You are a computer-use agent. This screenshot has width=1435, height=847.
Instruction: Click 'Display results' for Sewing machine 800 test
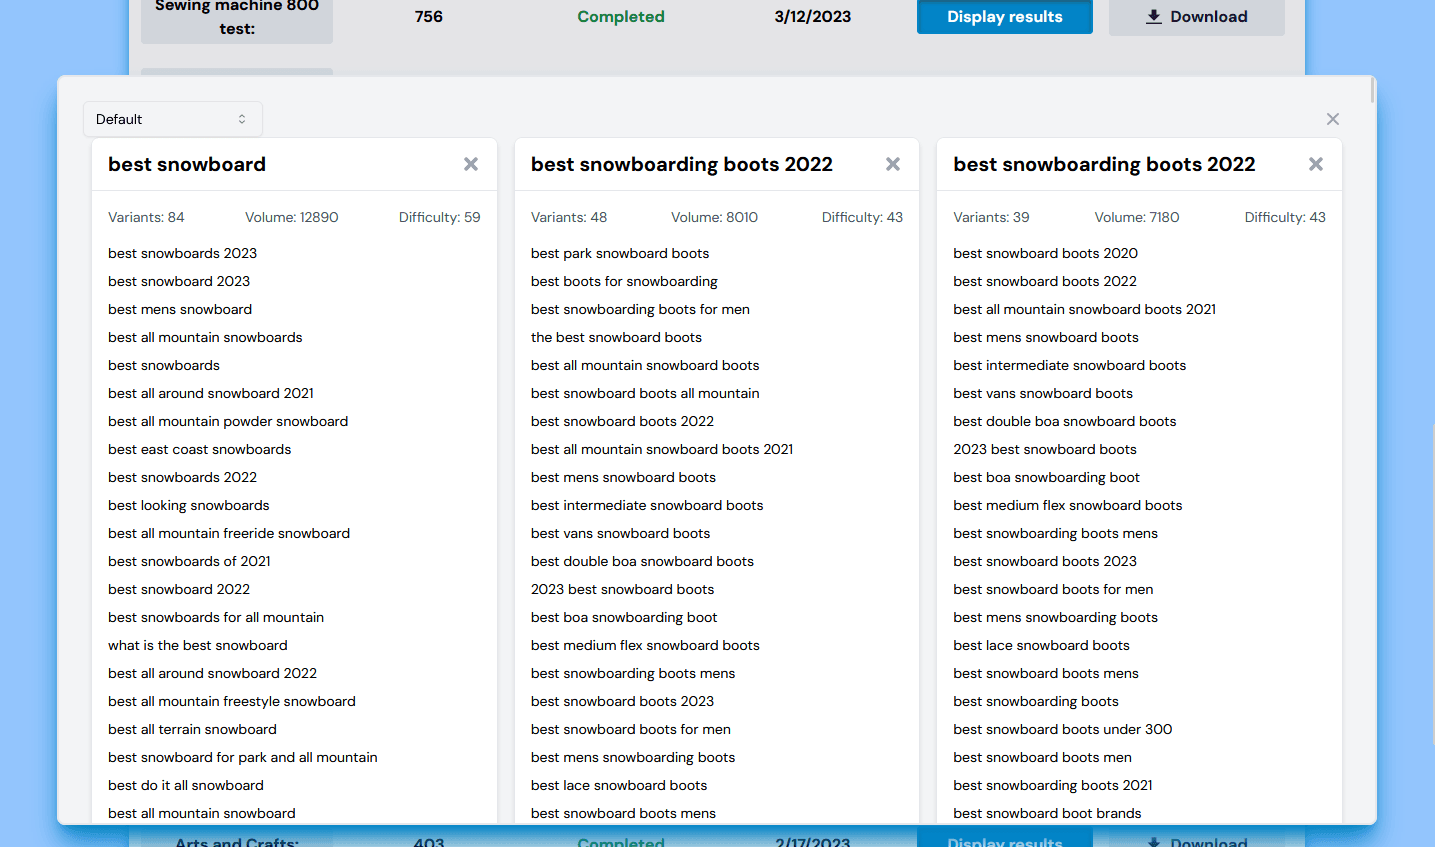(1004, 16)
